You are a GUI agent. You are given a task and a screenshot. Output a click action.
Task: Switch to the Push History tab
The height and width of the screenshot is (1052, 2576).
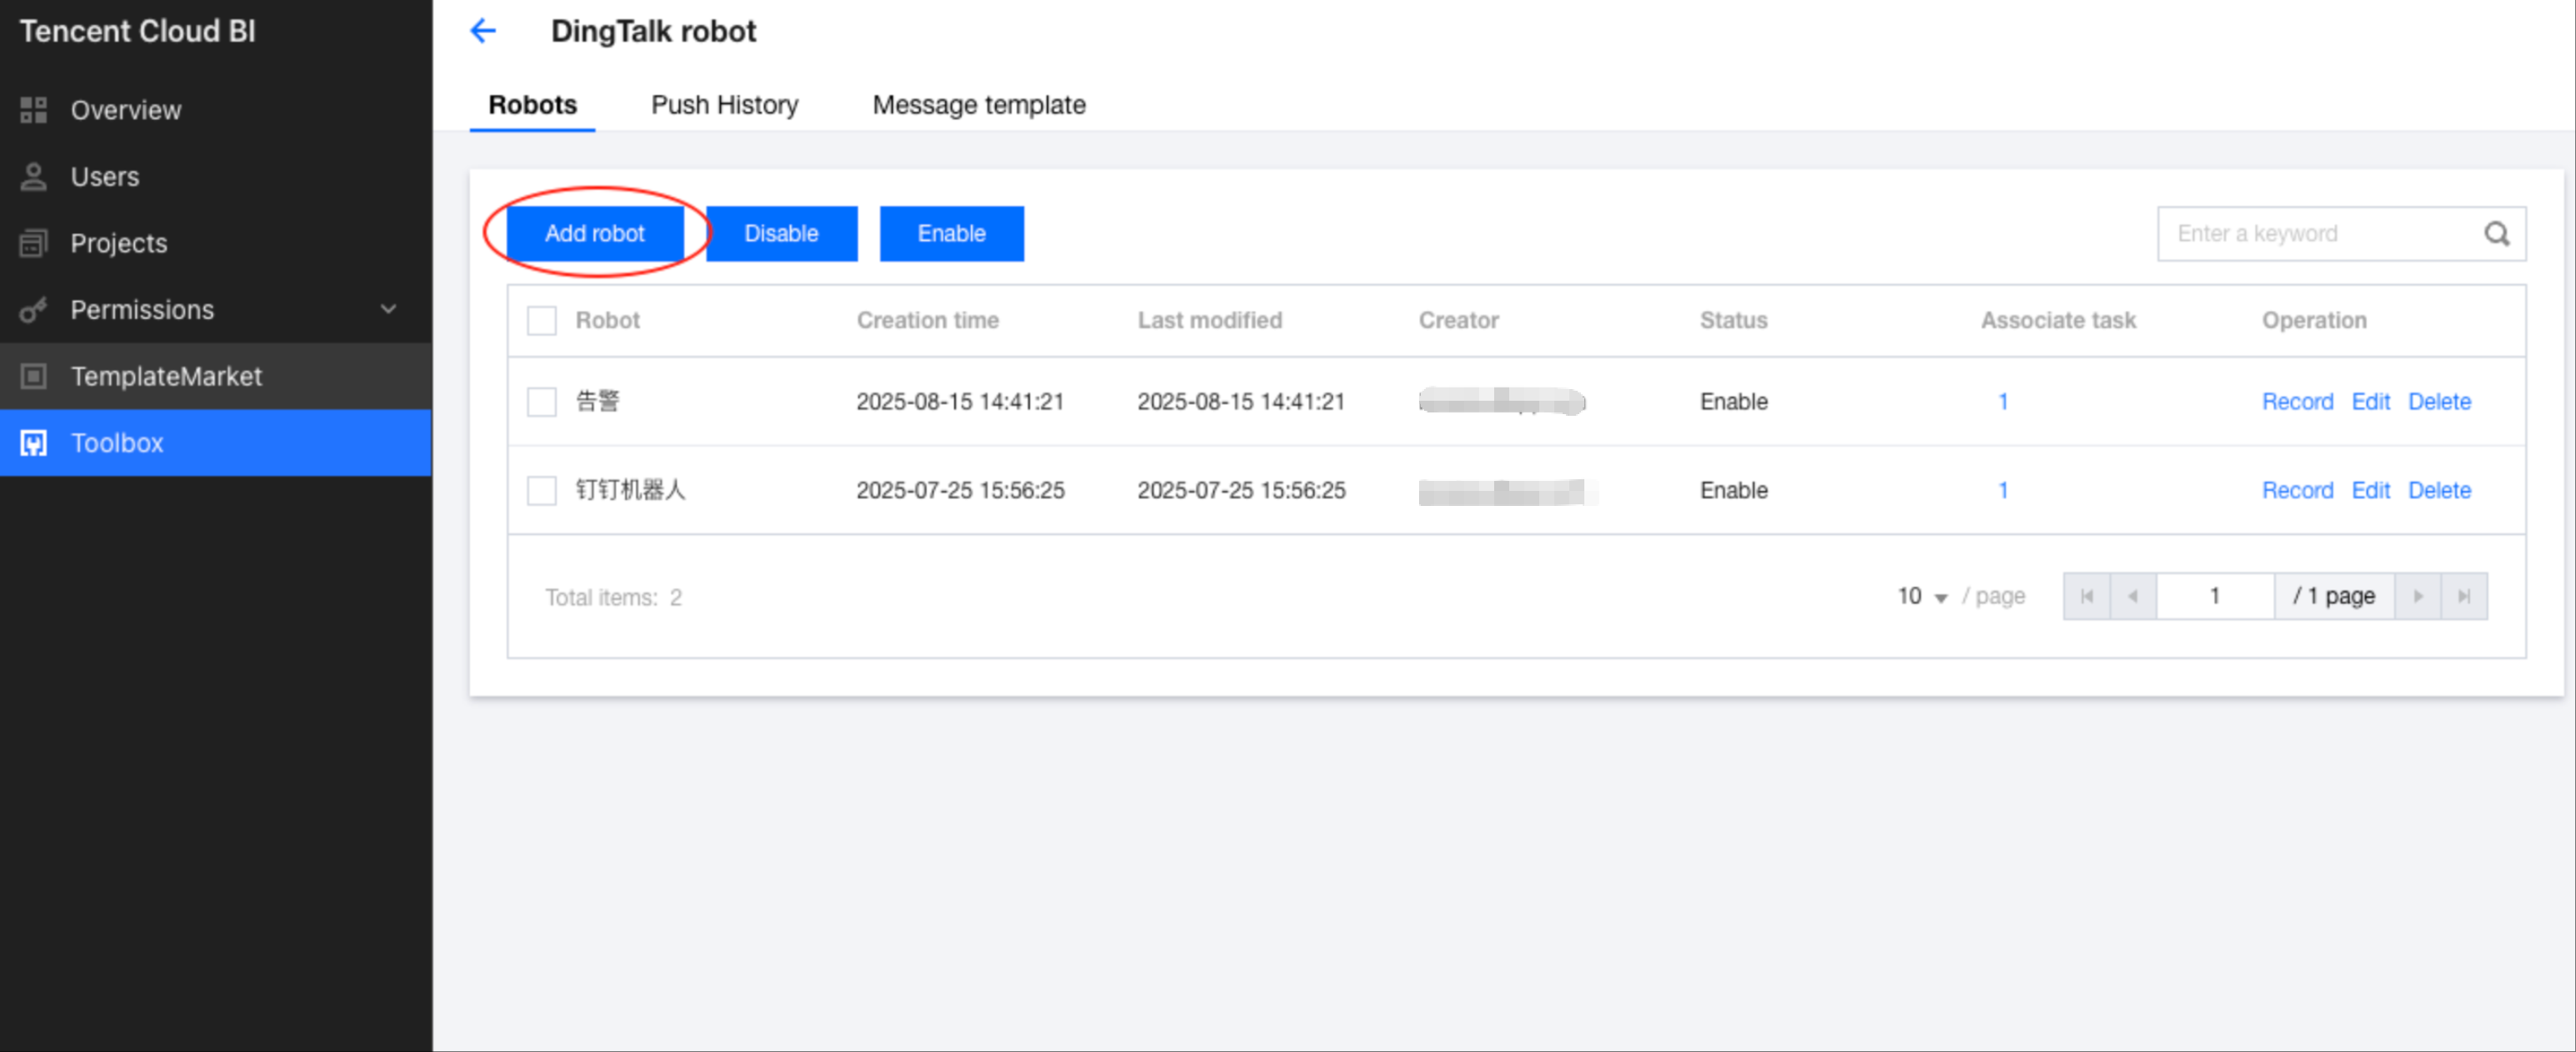pyautogui.click(x=724, y=105)
